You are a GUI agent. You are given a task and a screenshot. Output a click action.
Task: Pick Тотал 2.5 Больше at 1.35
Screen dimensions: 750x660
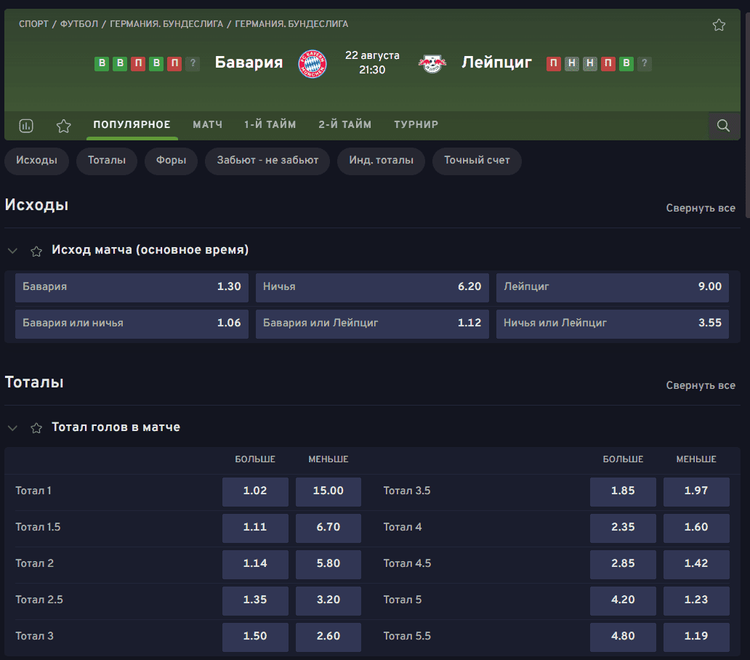click(x=255, y=600)
